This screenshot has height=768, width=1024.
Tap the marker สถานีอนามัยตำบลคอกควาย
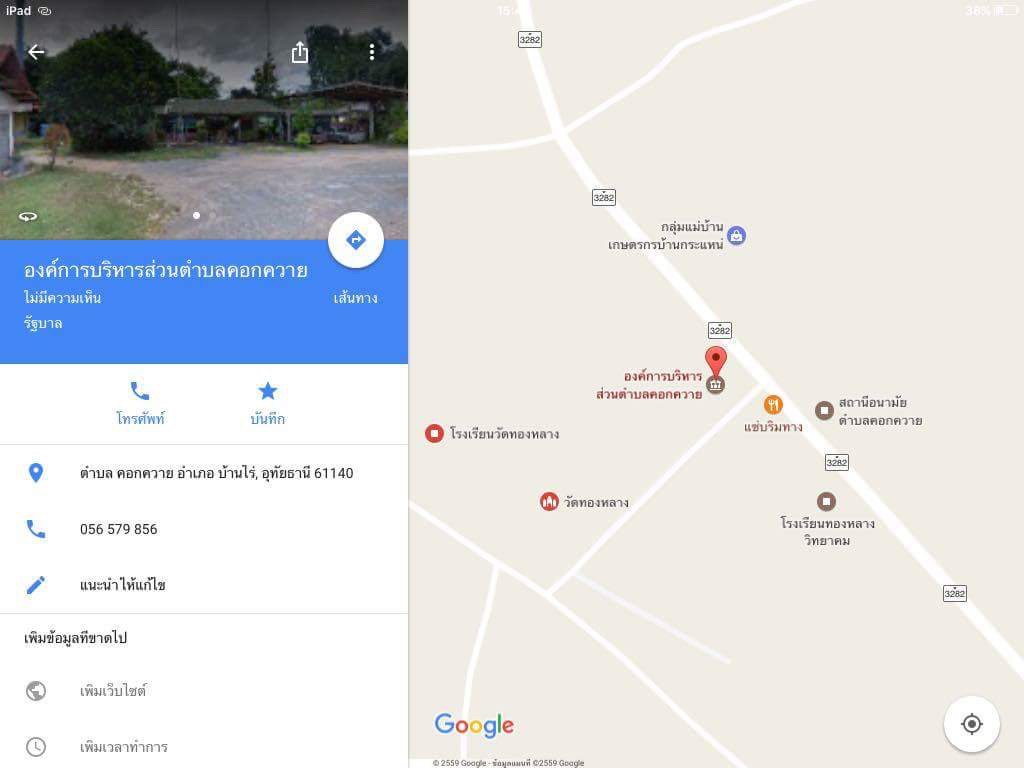[x=824, y=410]
